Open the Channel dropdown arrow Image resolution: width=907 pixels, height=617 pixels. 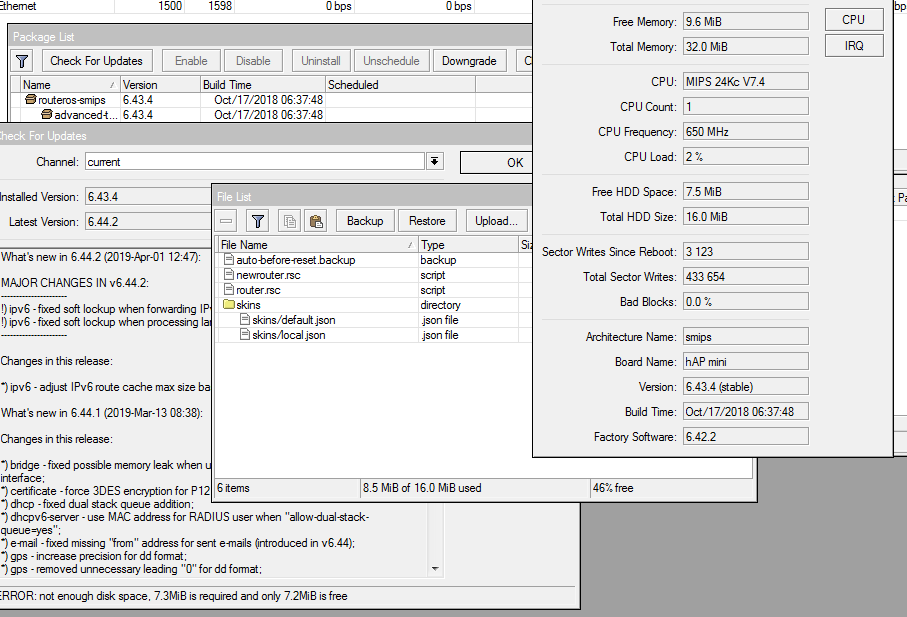[435, 162]
